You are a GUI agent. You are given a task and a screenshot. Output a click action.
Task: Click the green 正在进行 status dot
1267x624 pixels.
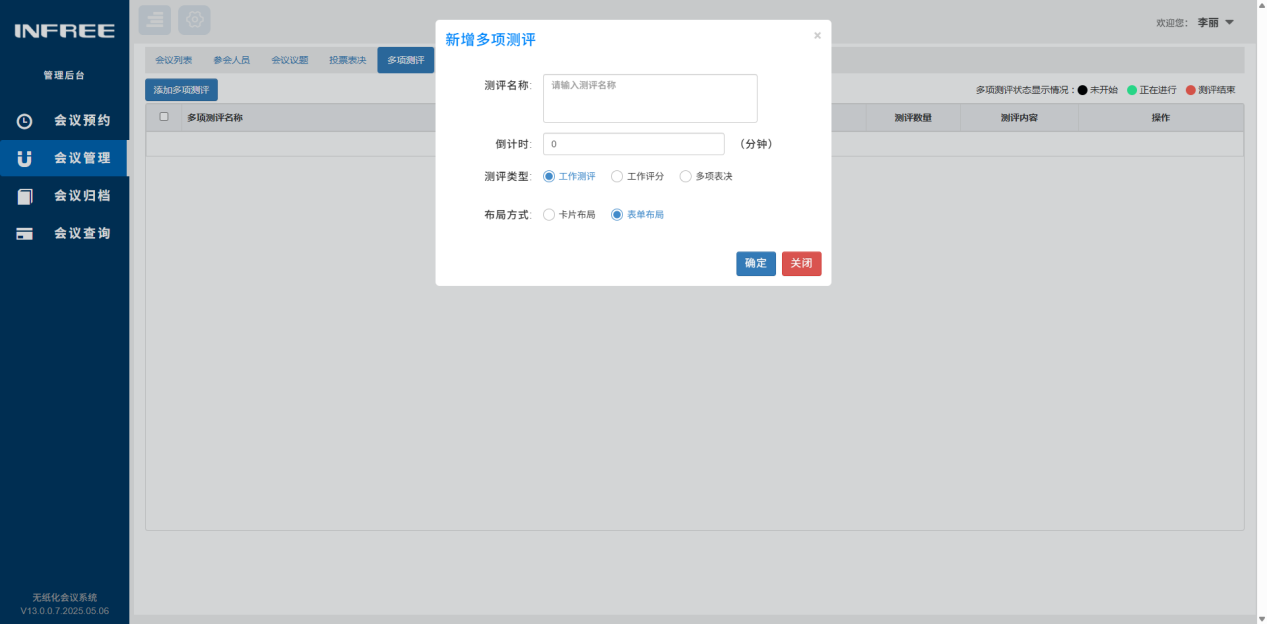tap(1132, 90)
